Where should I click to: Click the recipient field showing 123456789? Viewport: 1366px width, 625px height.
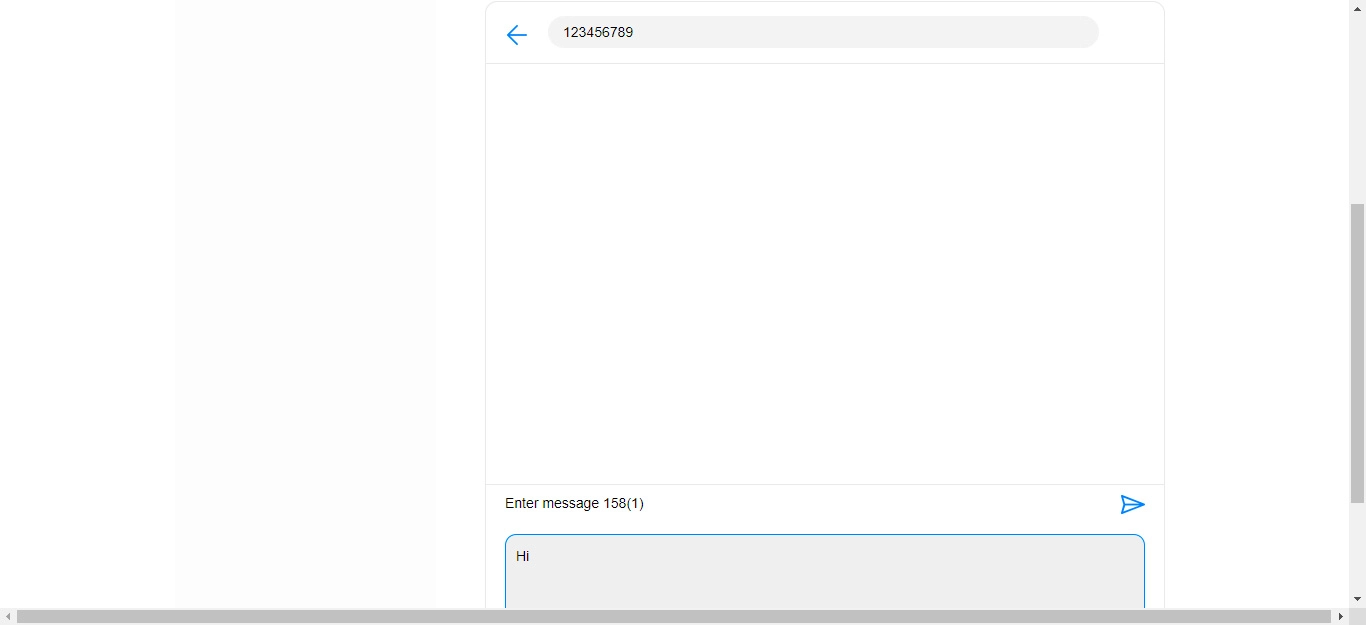(823, 31)
